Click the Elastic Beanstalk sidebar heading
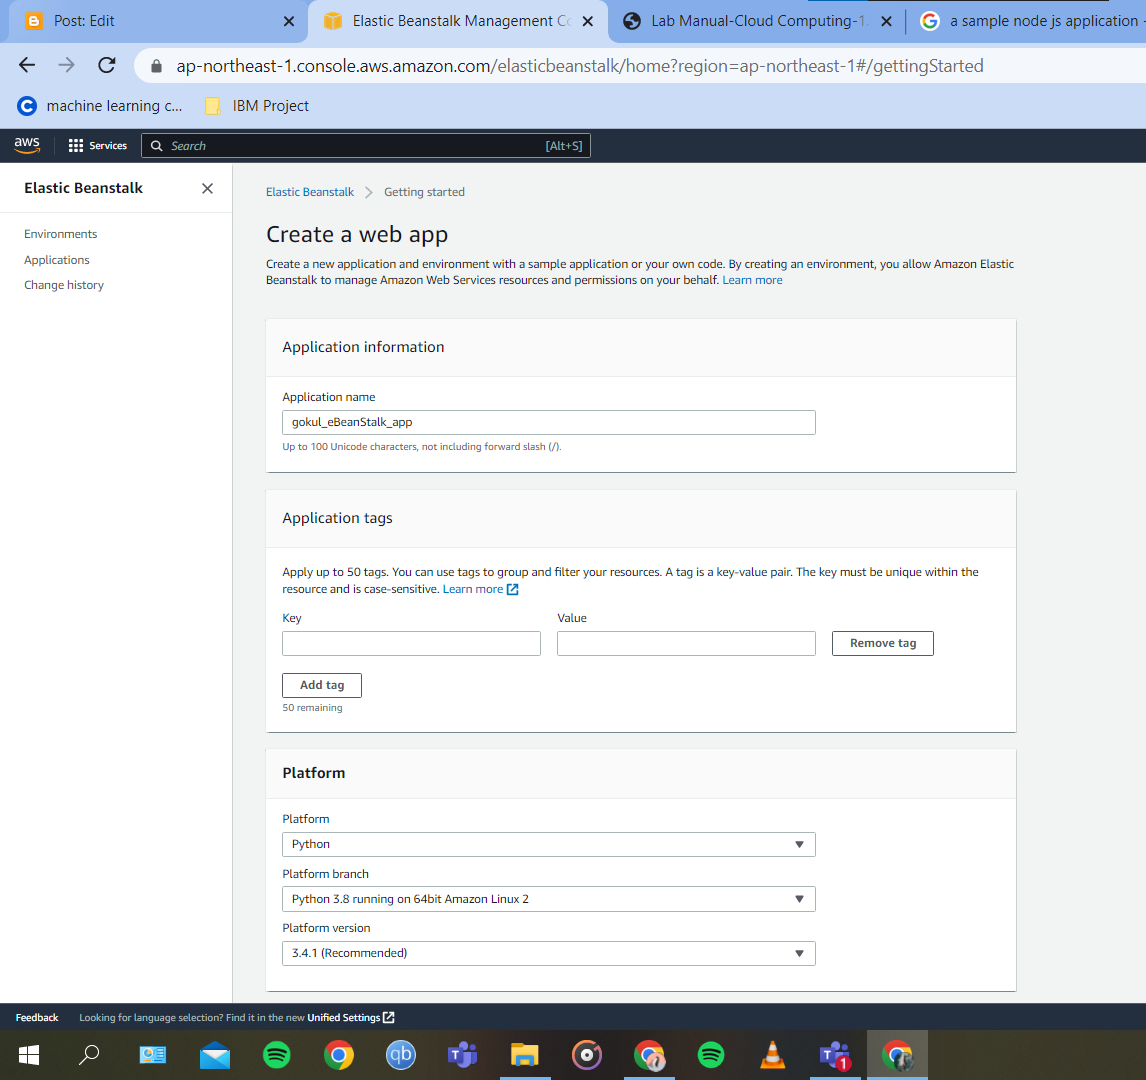Viewport: 1146px width, 1080px height. (83, 188)
